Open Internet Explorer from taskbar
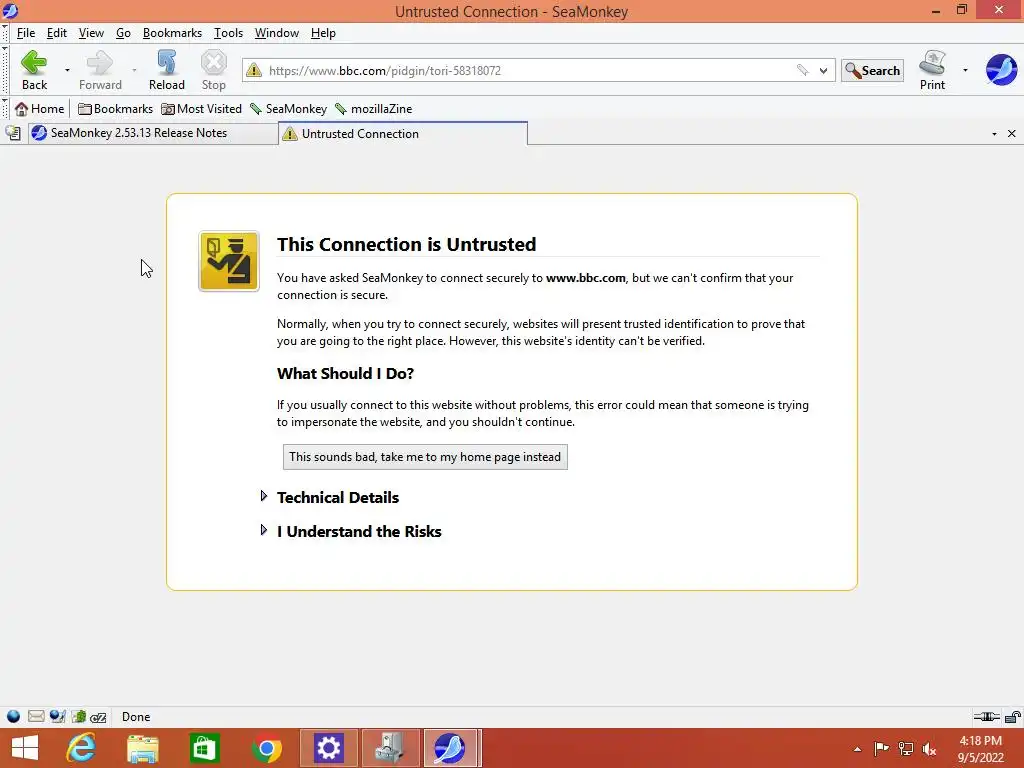This screenshot has width=1024, height=768. pos(82,748)
